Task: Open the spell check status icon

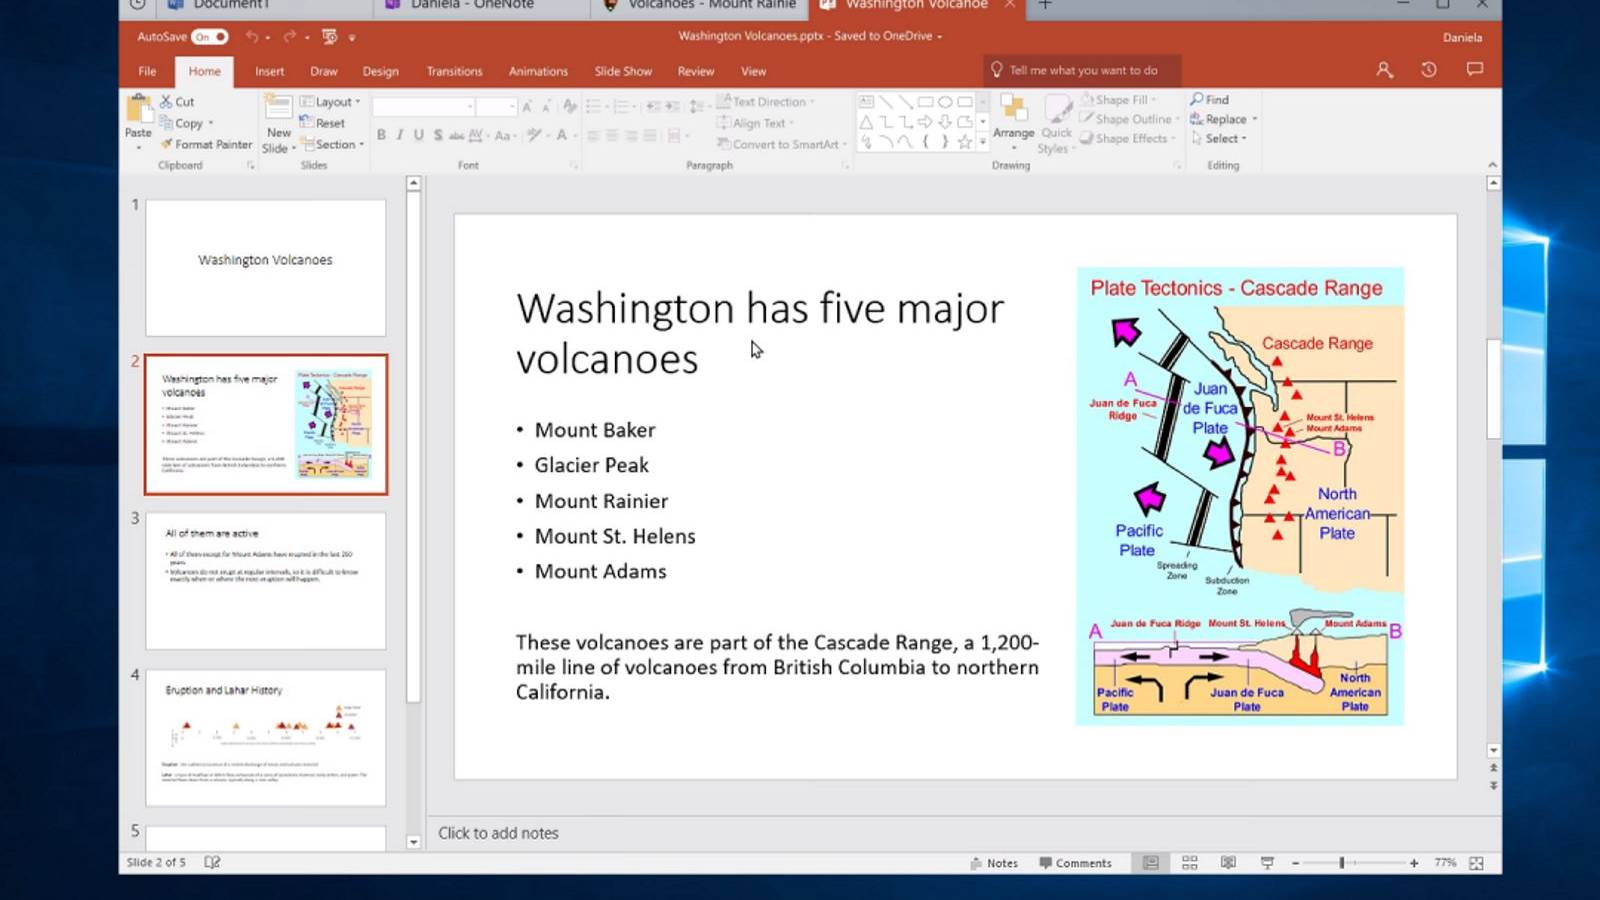Action: [x=212, y=862]
